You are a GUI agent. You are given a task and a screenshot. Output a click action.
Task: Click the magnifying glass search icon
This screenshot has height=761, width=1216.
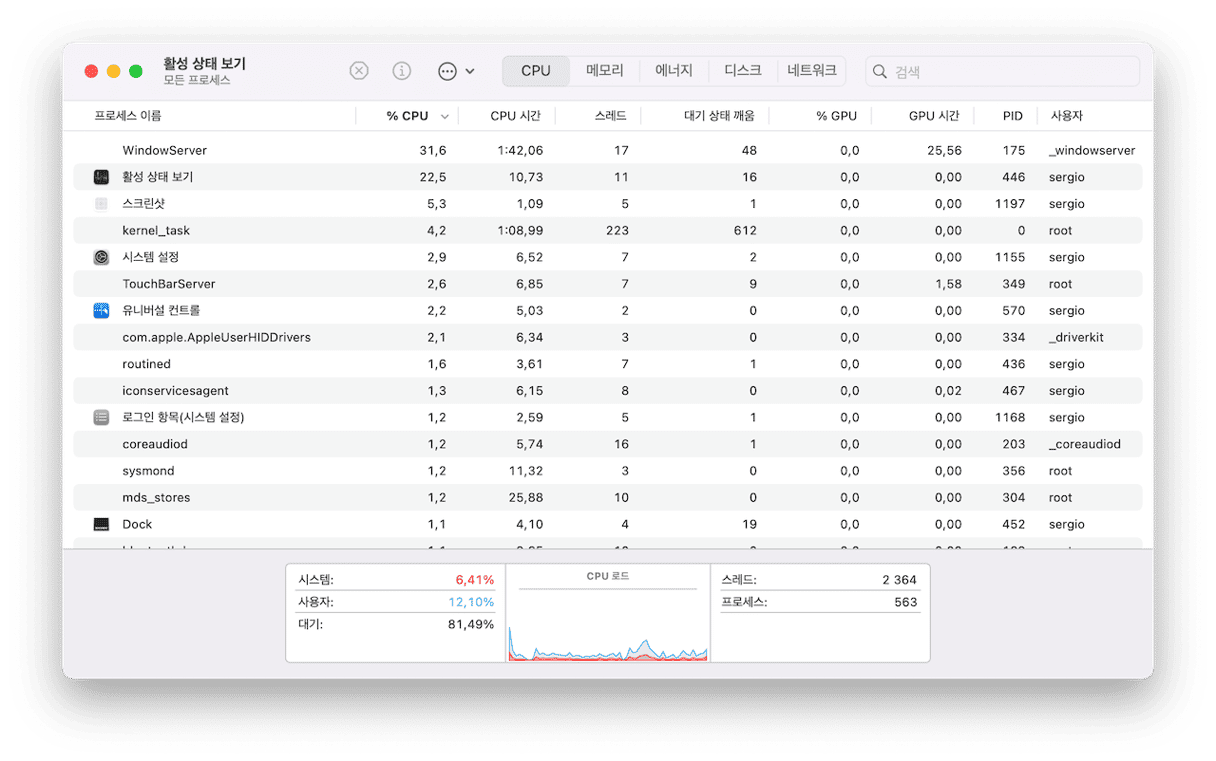click(880, 72)
